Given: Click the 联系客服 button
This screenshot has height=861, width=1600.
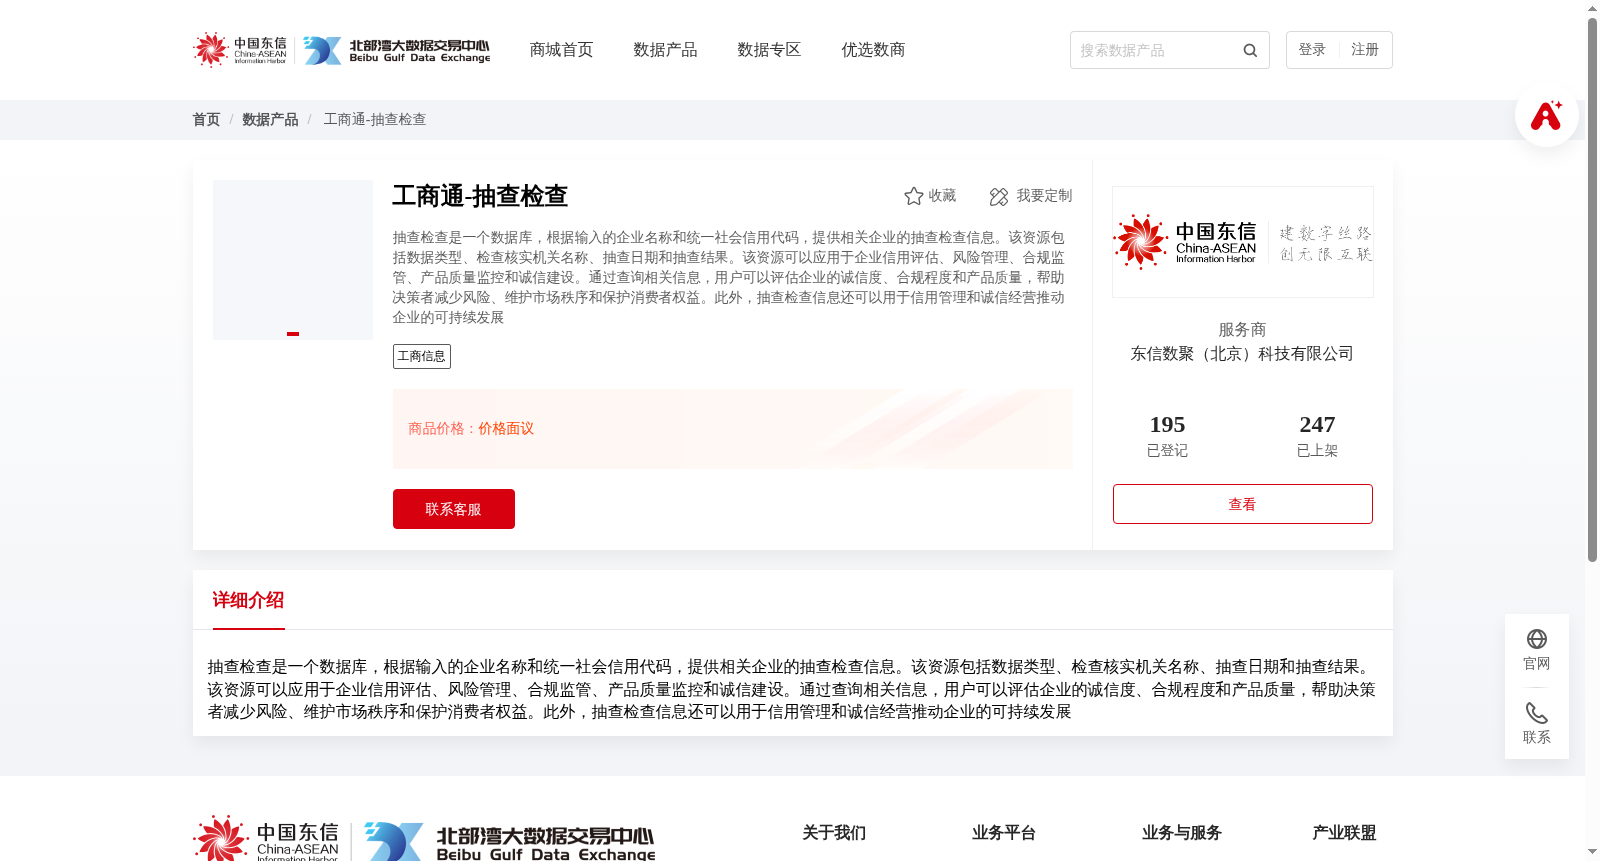Looking at the screenshot, I should pyautogui.click(x=454, y=509).
